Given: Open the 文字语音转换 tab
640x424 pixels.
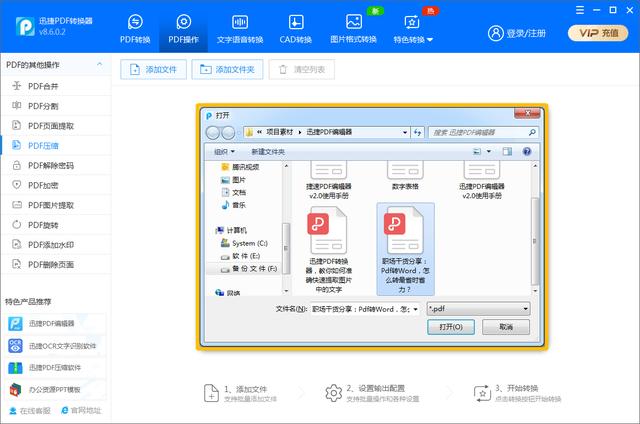Looking at the screenshot, I should pyautogui.click(x=240, y=29).
